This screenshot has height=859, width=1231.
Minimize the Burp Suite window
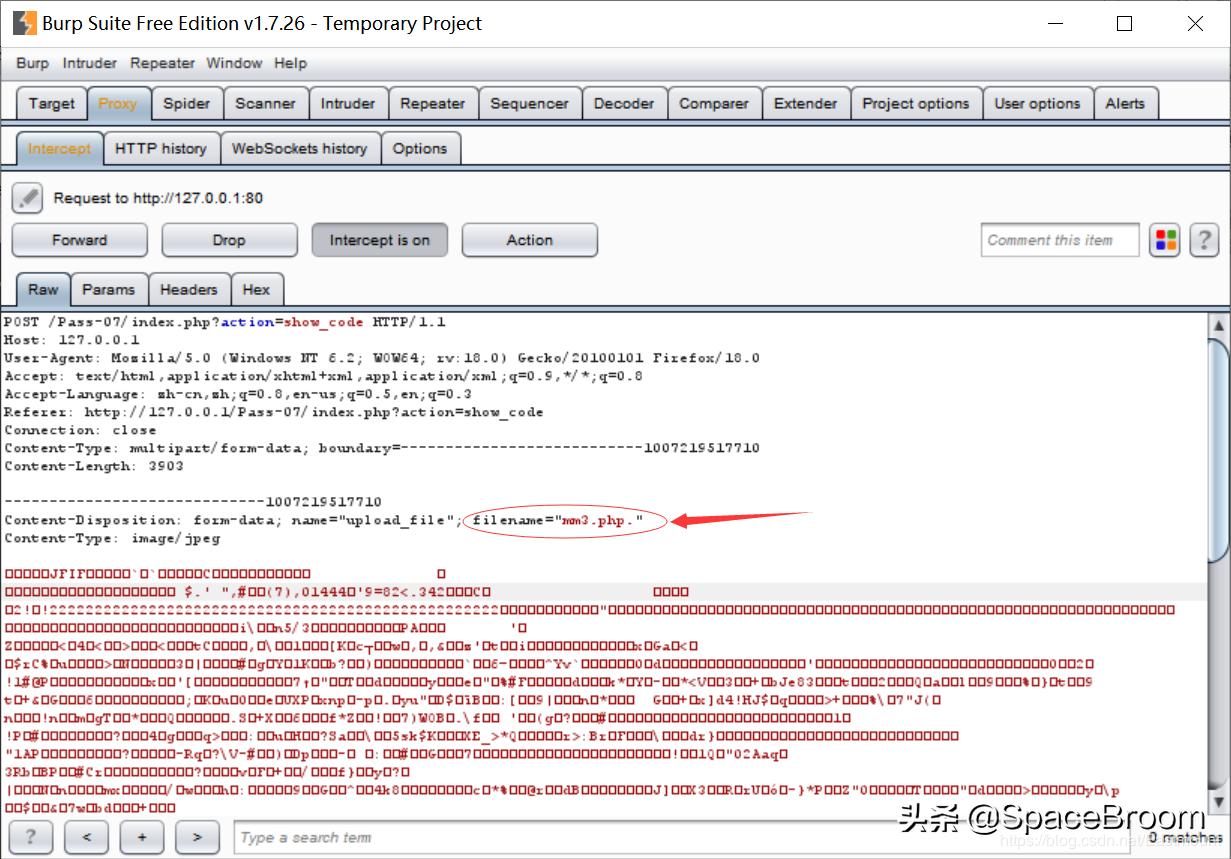click(1054, 24)
